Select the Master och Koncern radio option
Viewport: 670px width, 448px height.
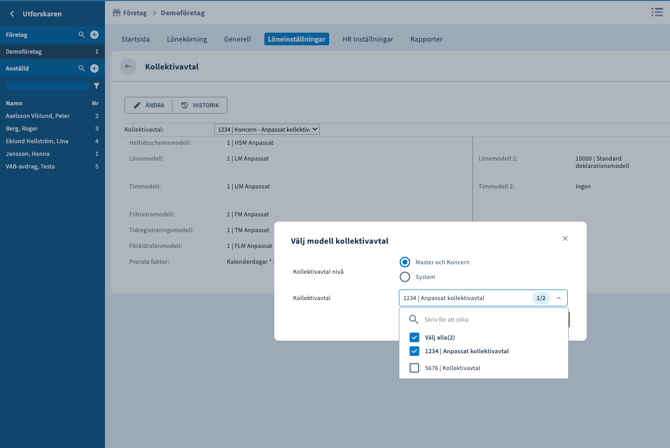click(405, 262)
